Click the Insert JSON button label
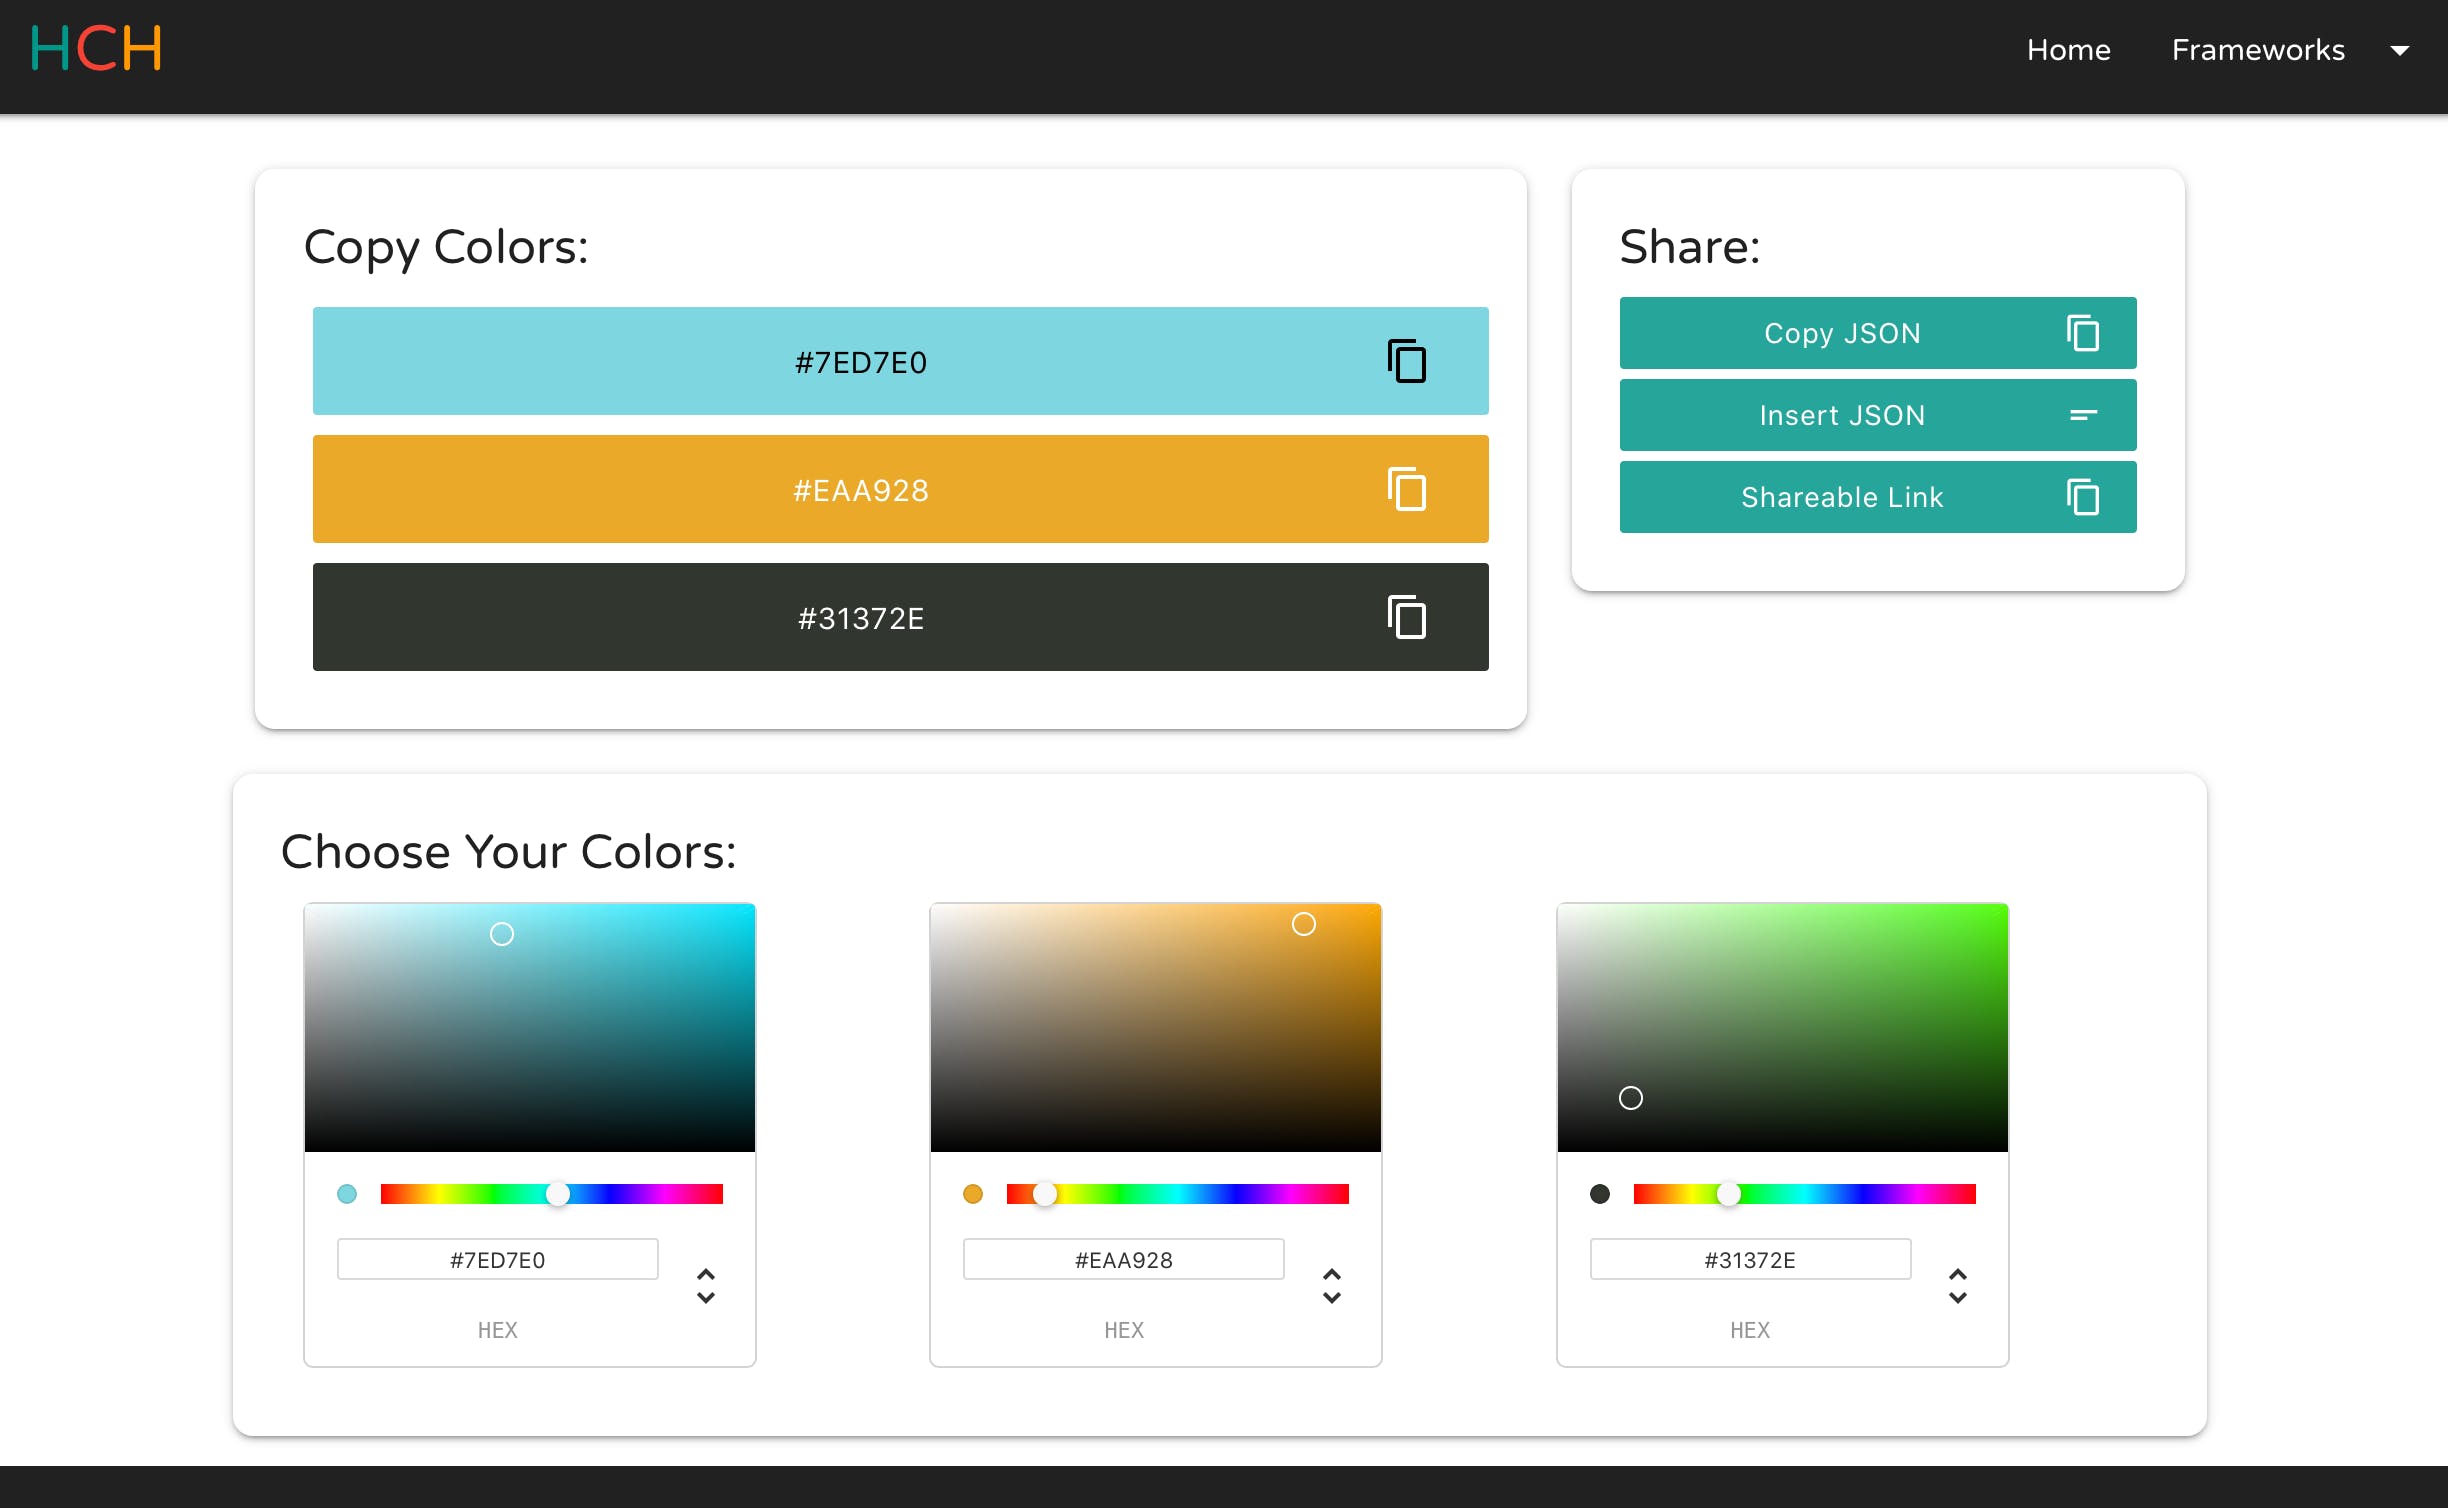Image resolution: width=2448 pixels, height=1508 pixels. tap(1842, 415)
